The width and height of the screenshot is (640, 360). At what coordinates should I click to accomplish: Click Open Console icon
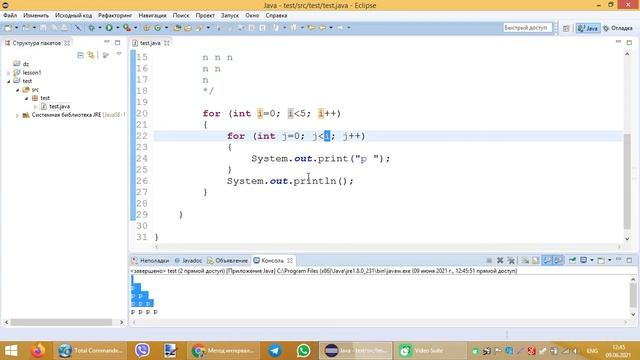(601, 260)
